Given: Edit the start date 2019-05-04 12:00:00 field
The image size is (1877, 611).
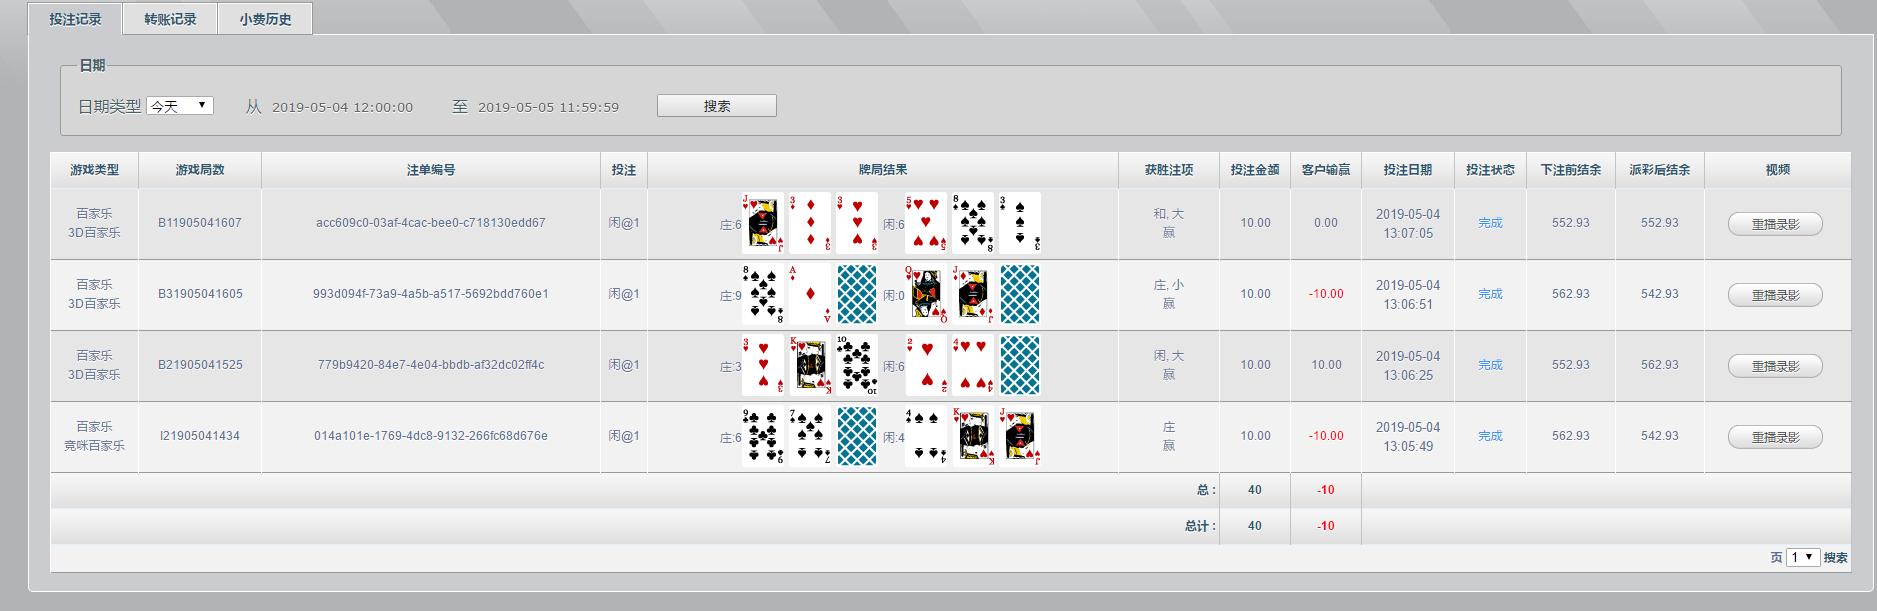Looking at the screenshot, I should 342,107.
